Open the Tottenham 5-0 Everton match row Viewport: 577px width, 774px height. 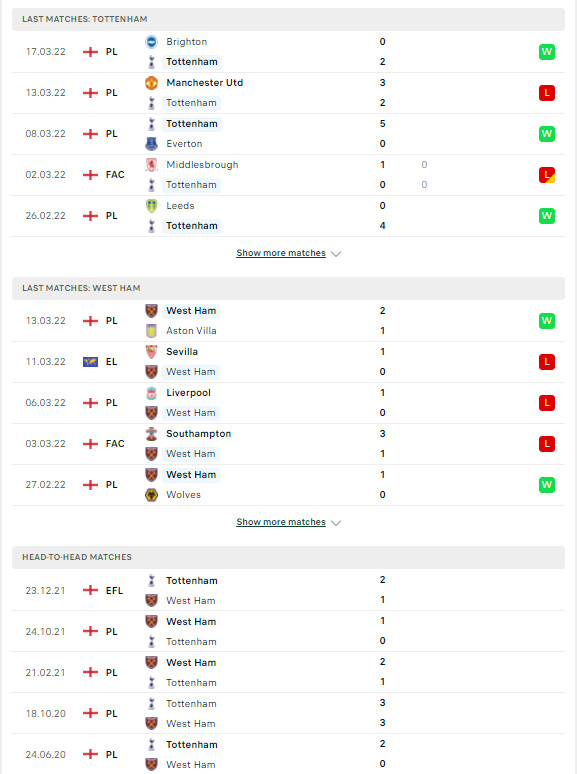[x=288, y=134]
